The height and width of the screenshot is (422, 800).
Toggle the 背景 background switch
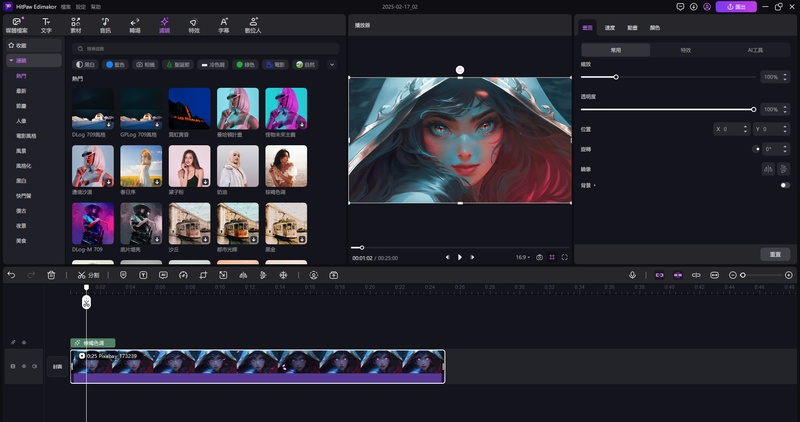click(785, 185)
